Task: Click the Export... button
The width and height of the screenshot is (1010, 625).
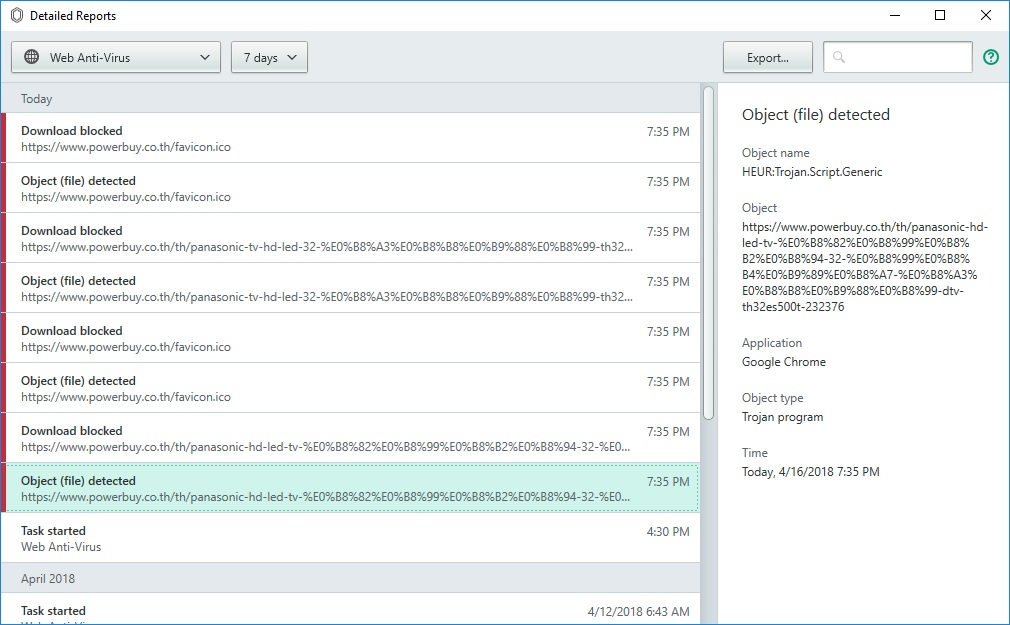Action: coord(768,57)
